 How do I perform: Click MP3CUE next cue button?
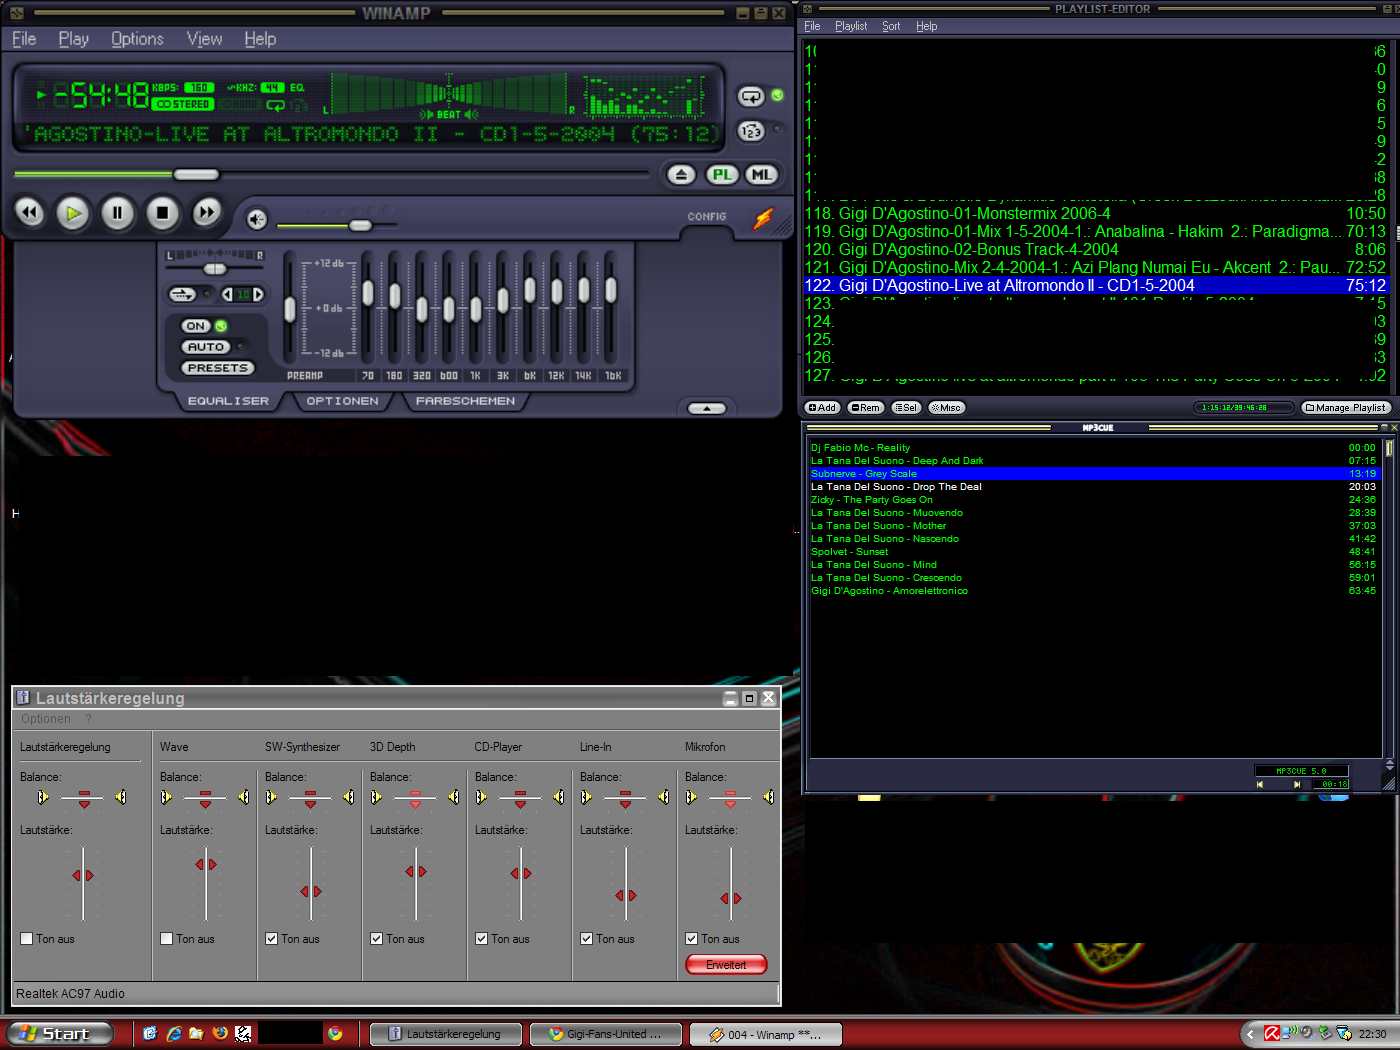coord(1297,784)
